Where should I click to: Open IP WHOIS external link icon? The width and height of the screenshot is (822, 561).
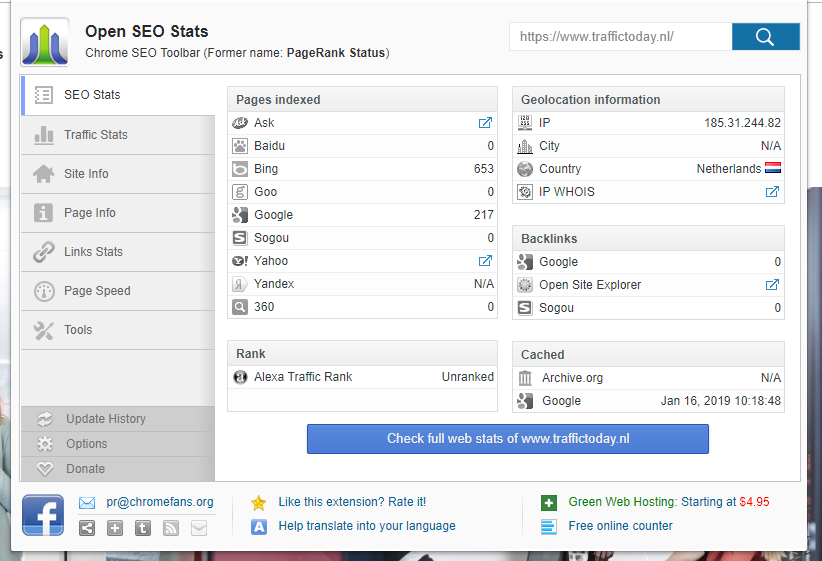772,192
